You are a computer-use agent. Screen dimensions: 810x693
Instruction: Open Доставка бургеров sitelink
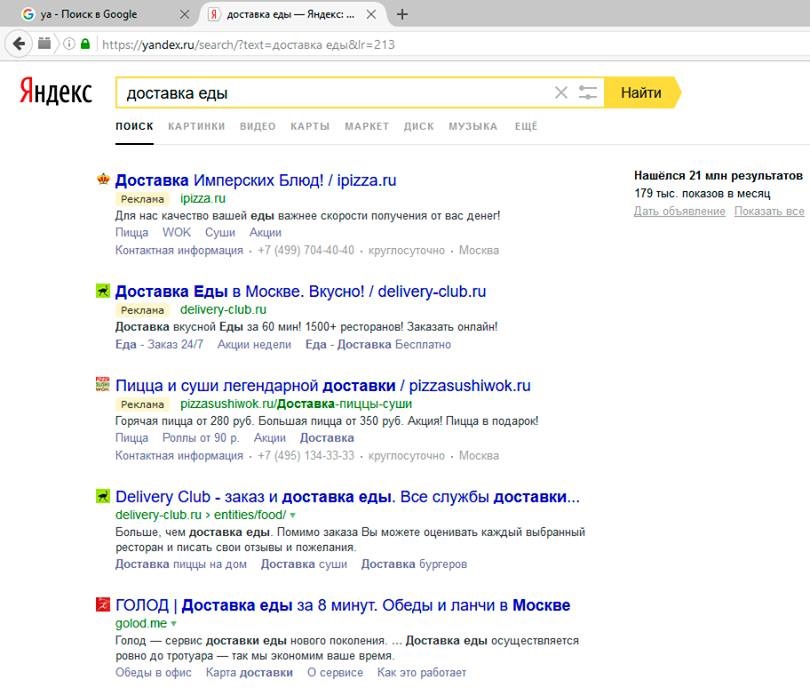point(414,564)
